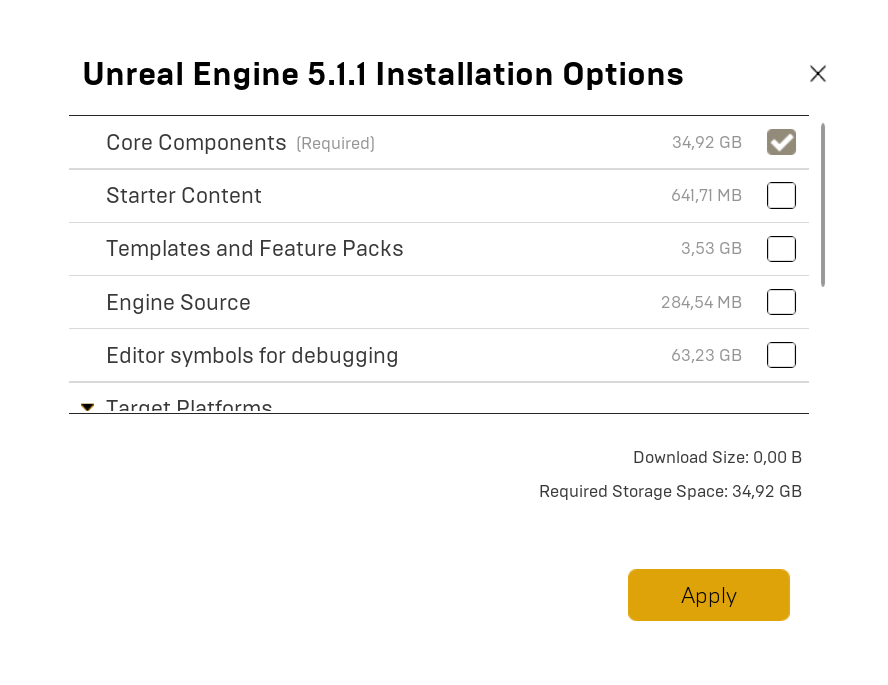The height and width of the screenshot is (685, 888).
Task: Click the Engine Source label
Action: click(178, 302)
